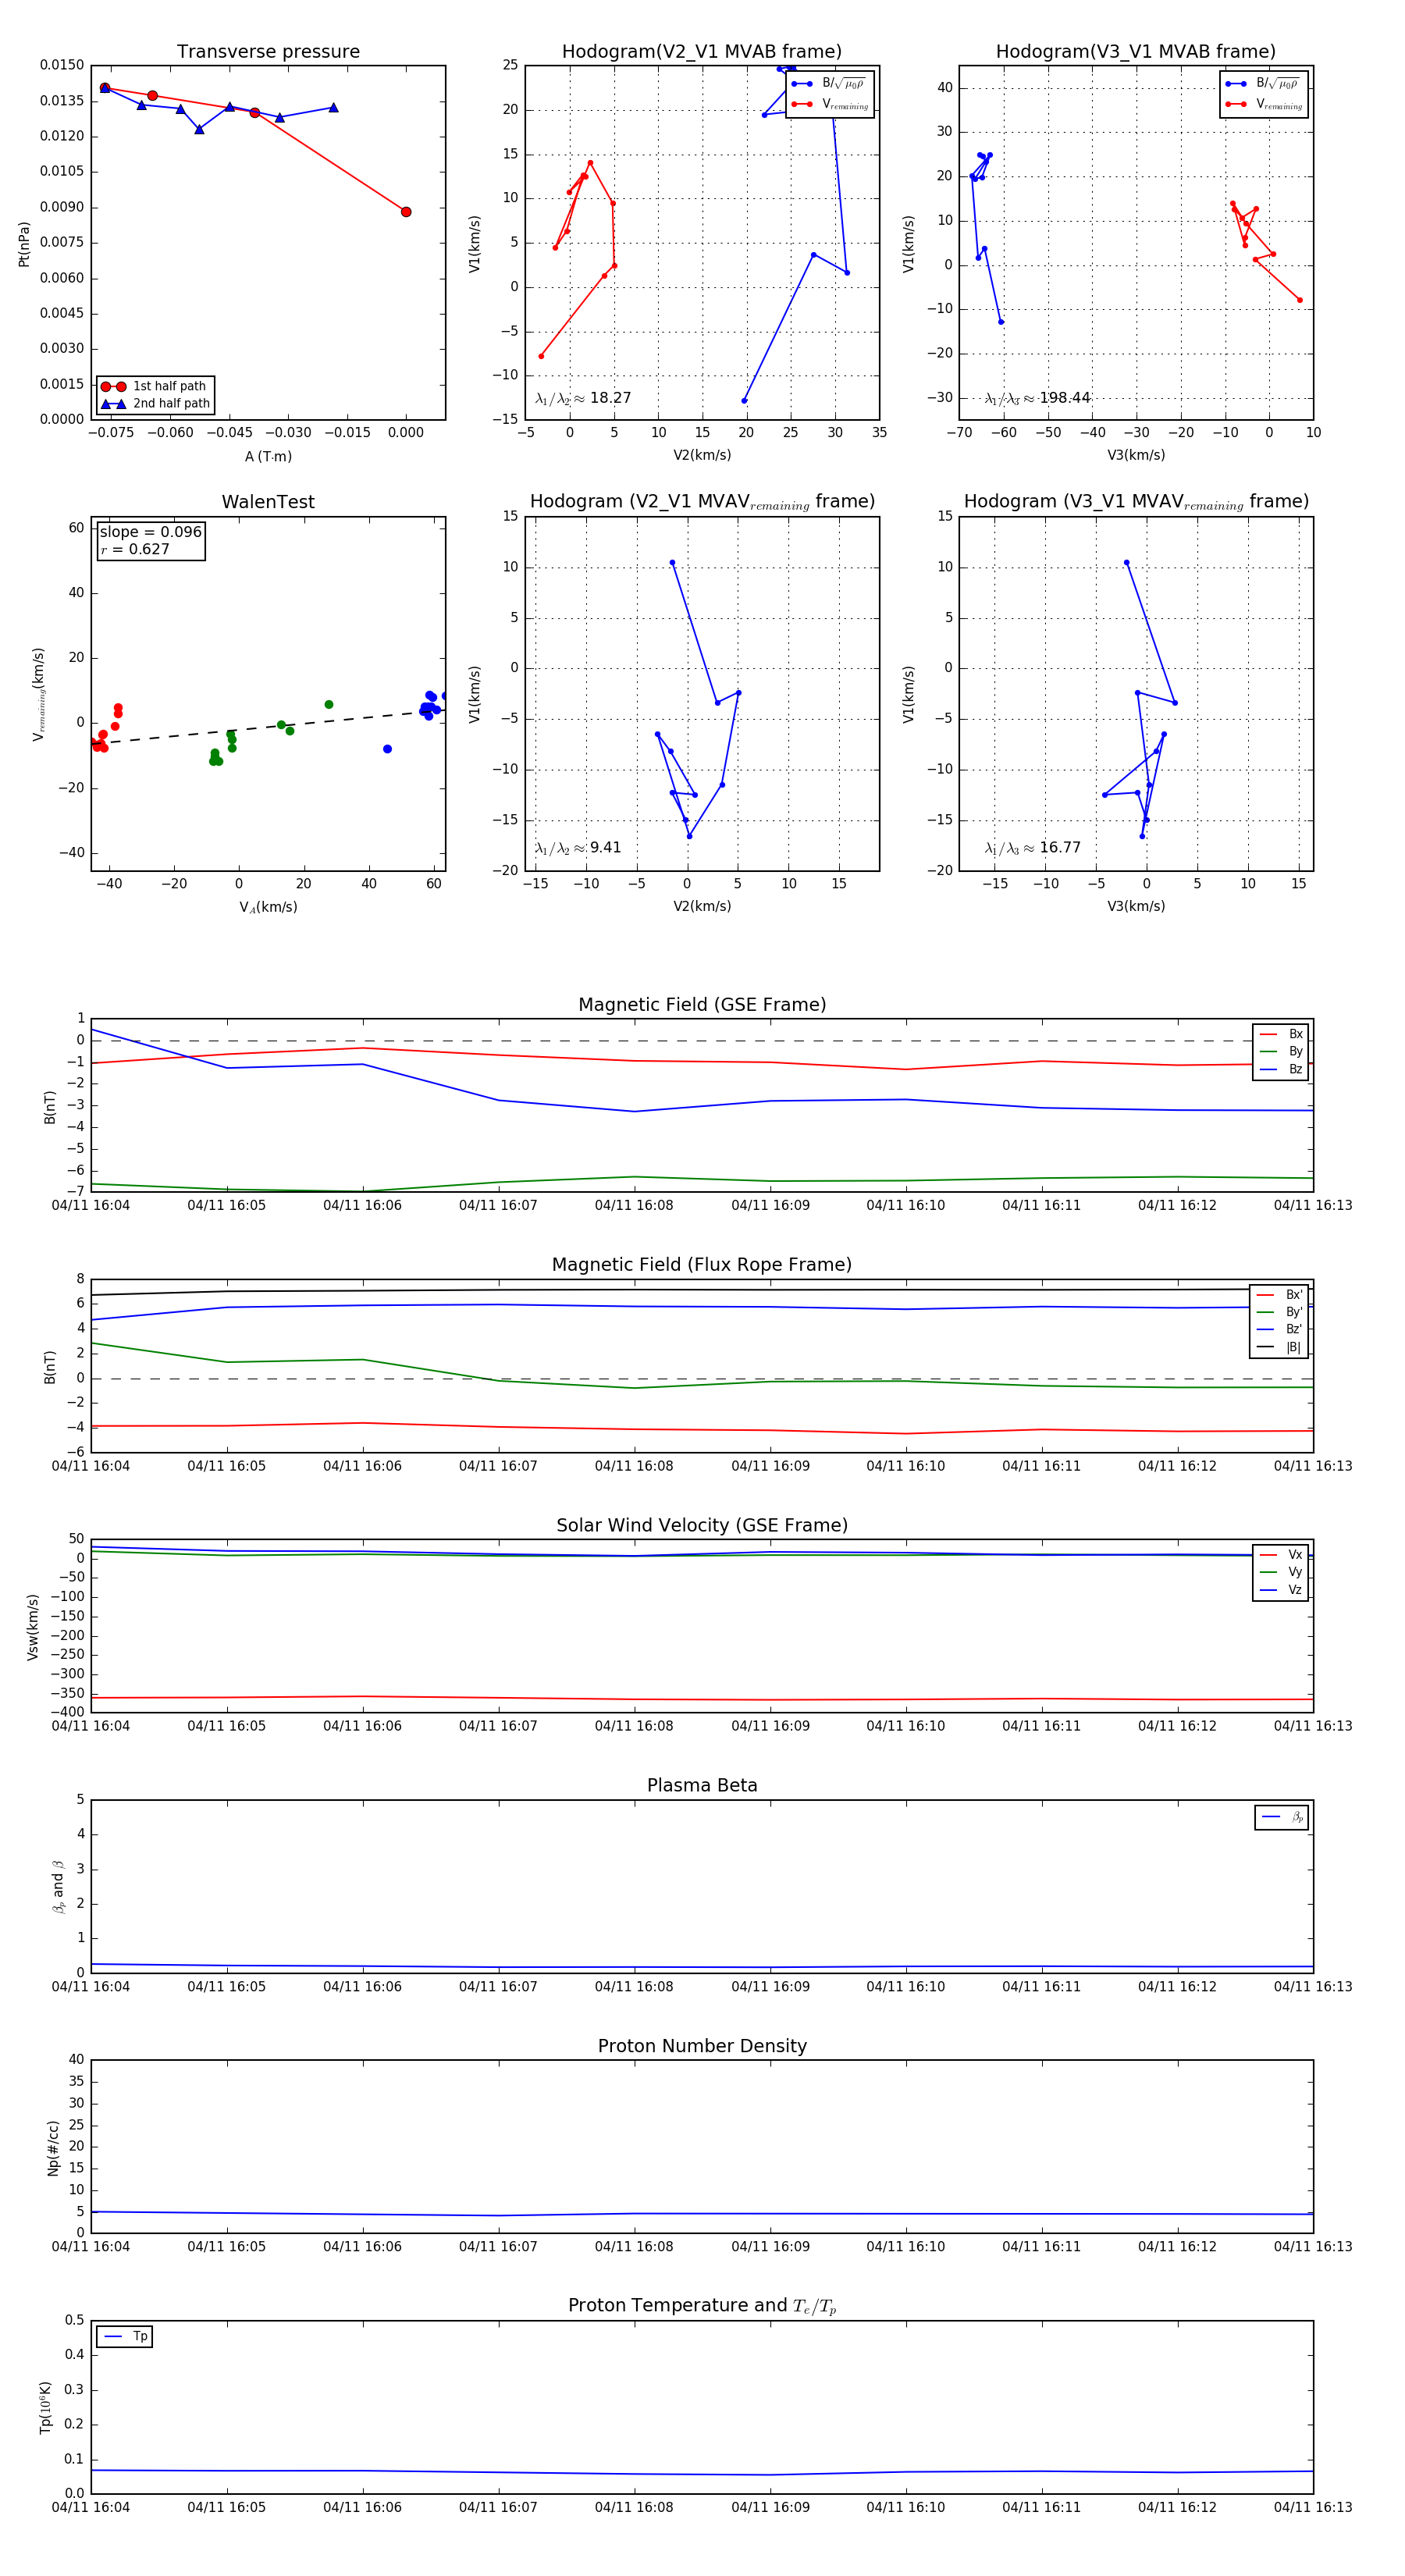
Task: Click the 'Hodogram (V3_V1 MVAV remaining frame)' title
Action: click(1136, 502)
